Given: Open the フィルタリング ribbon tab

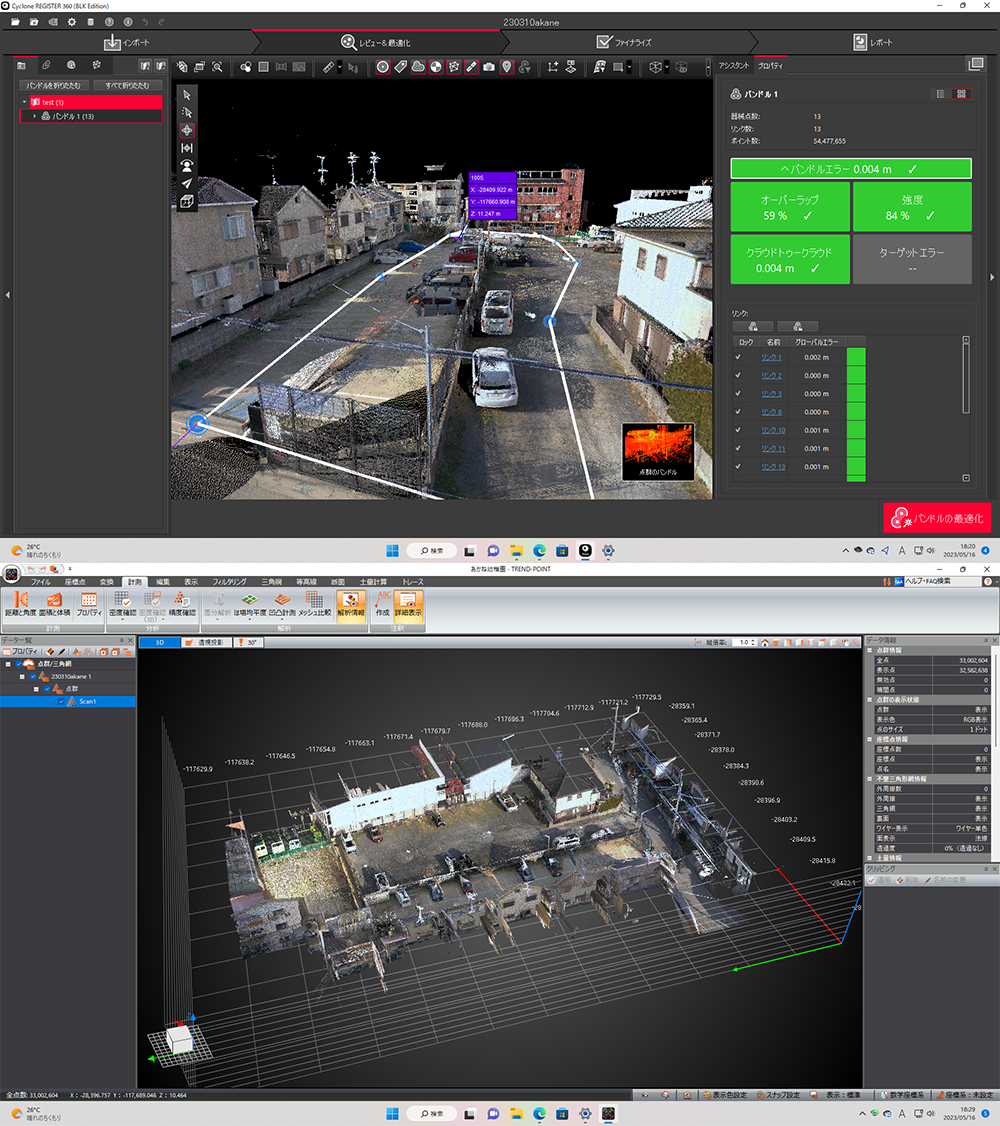Looking at the screenshot, I should [229, 581].
